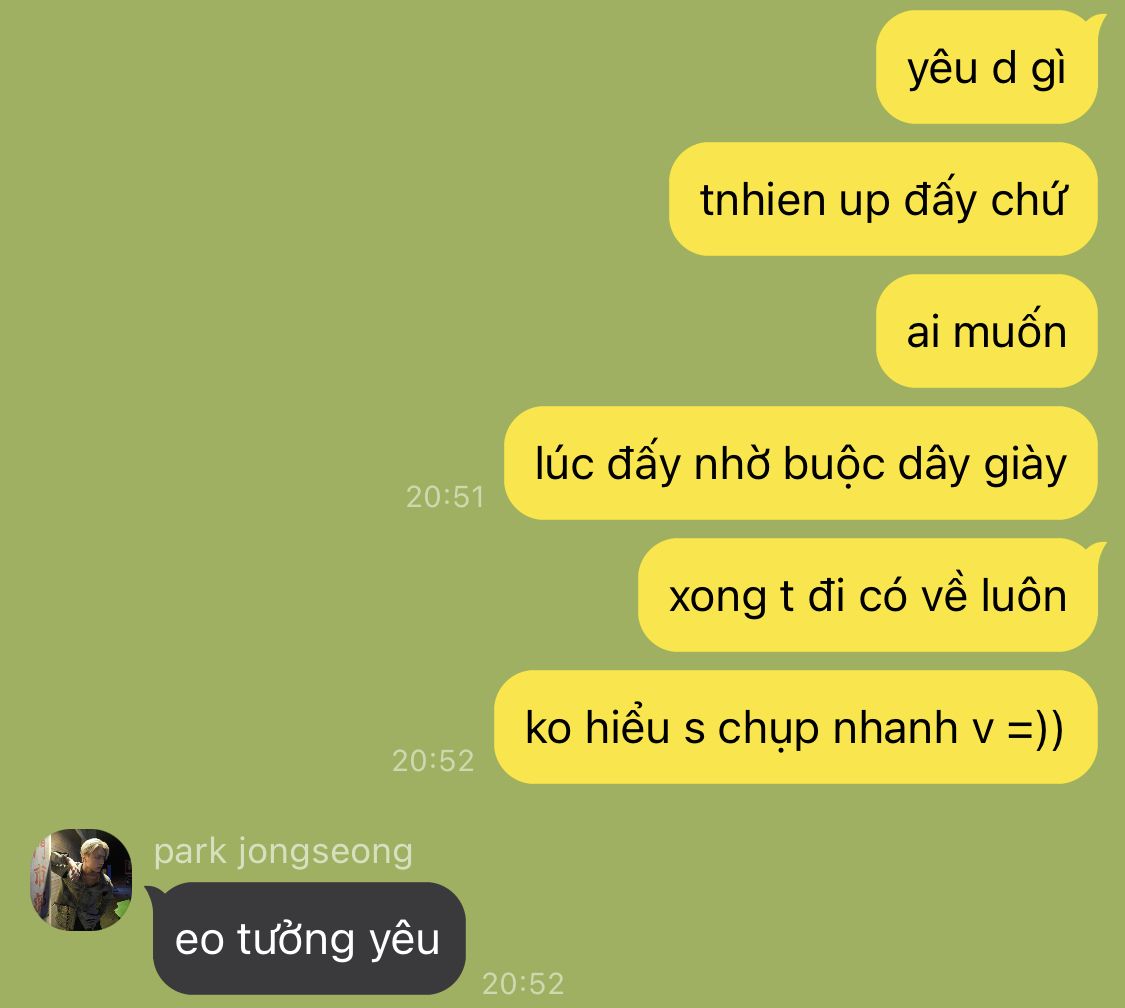Image resolution: width=1125 pixels, height=1008 pixels.
Task: Tap the sender name park jongseong
Action: click(x=283, y=852)
